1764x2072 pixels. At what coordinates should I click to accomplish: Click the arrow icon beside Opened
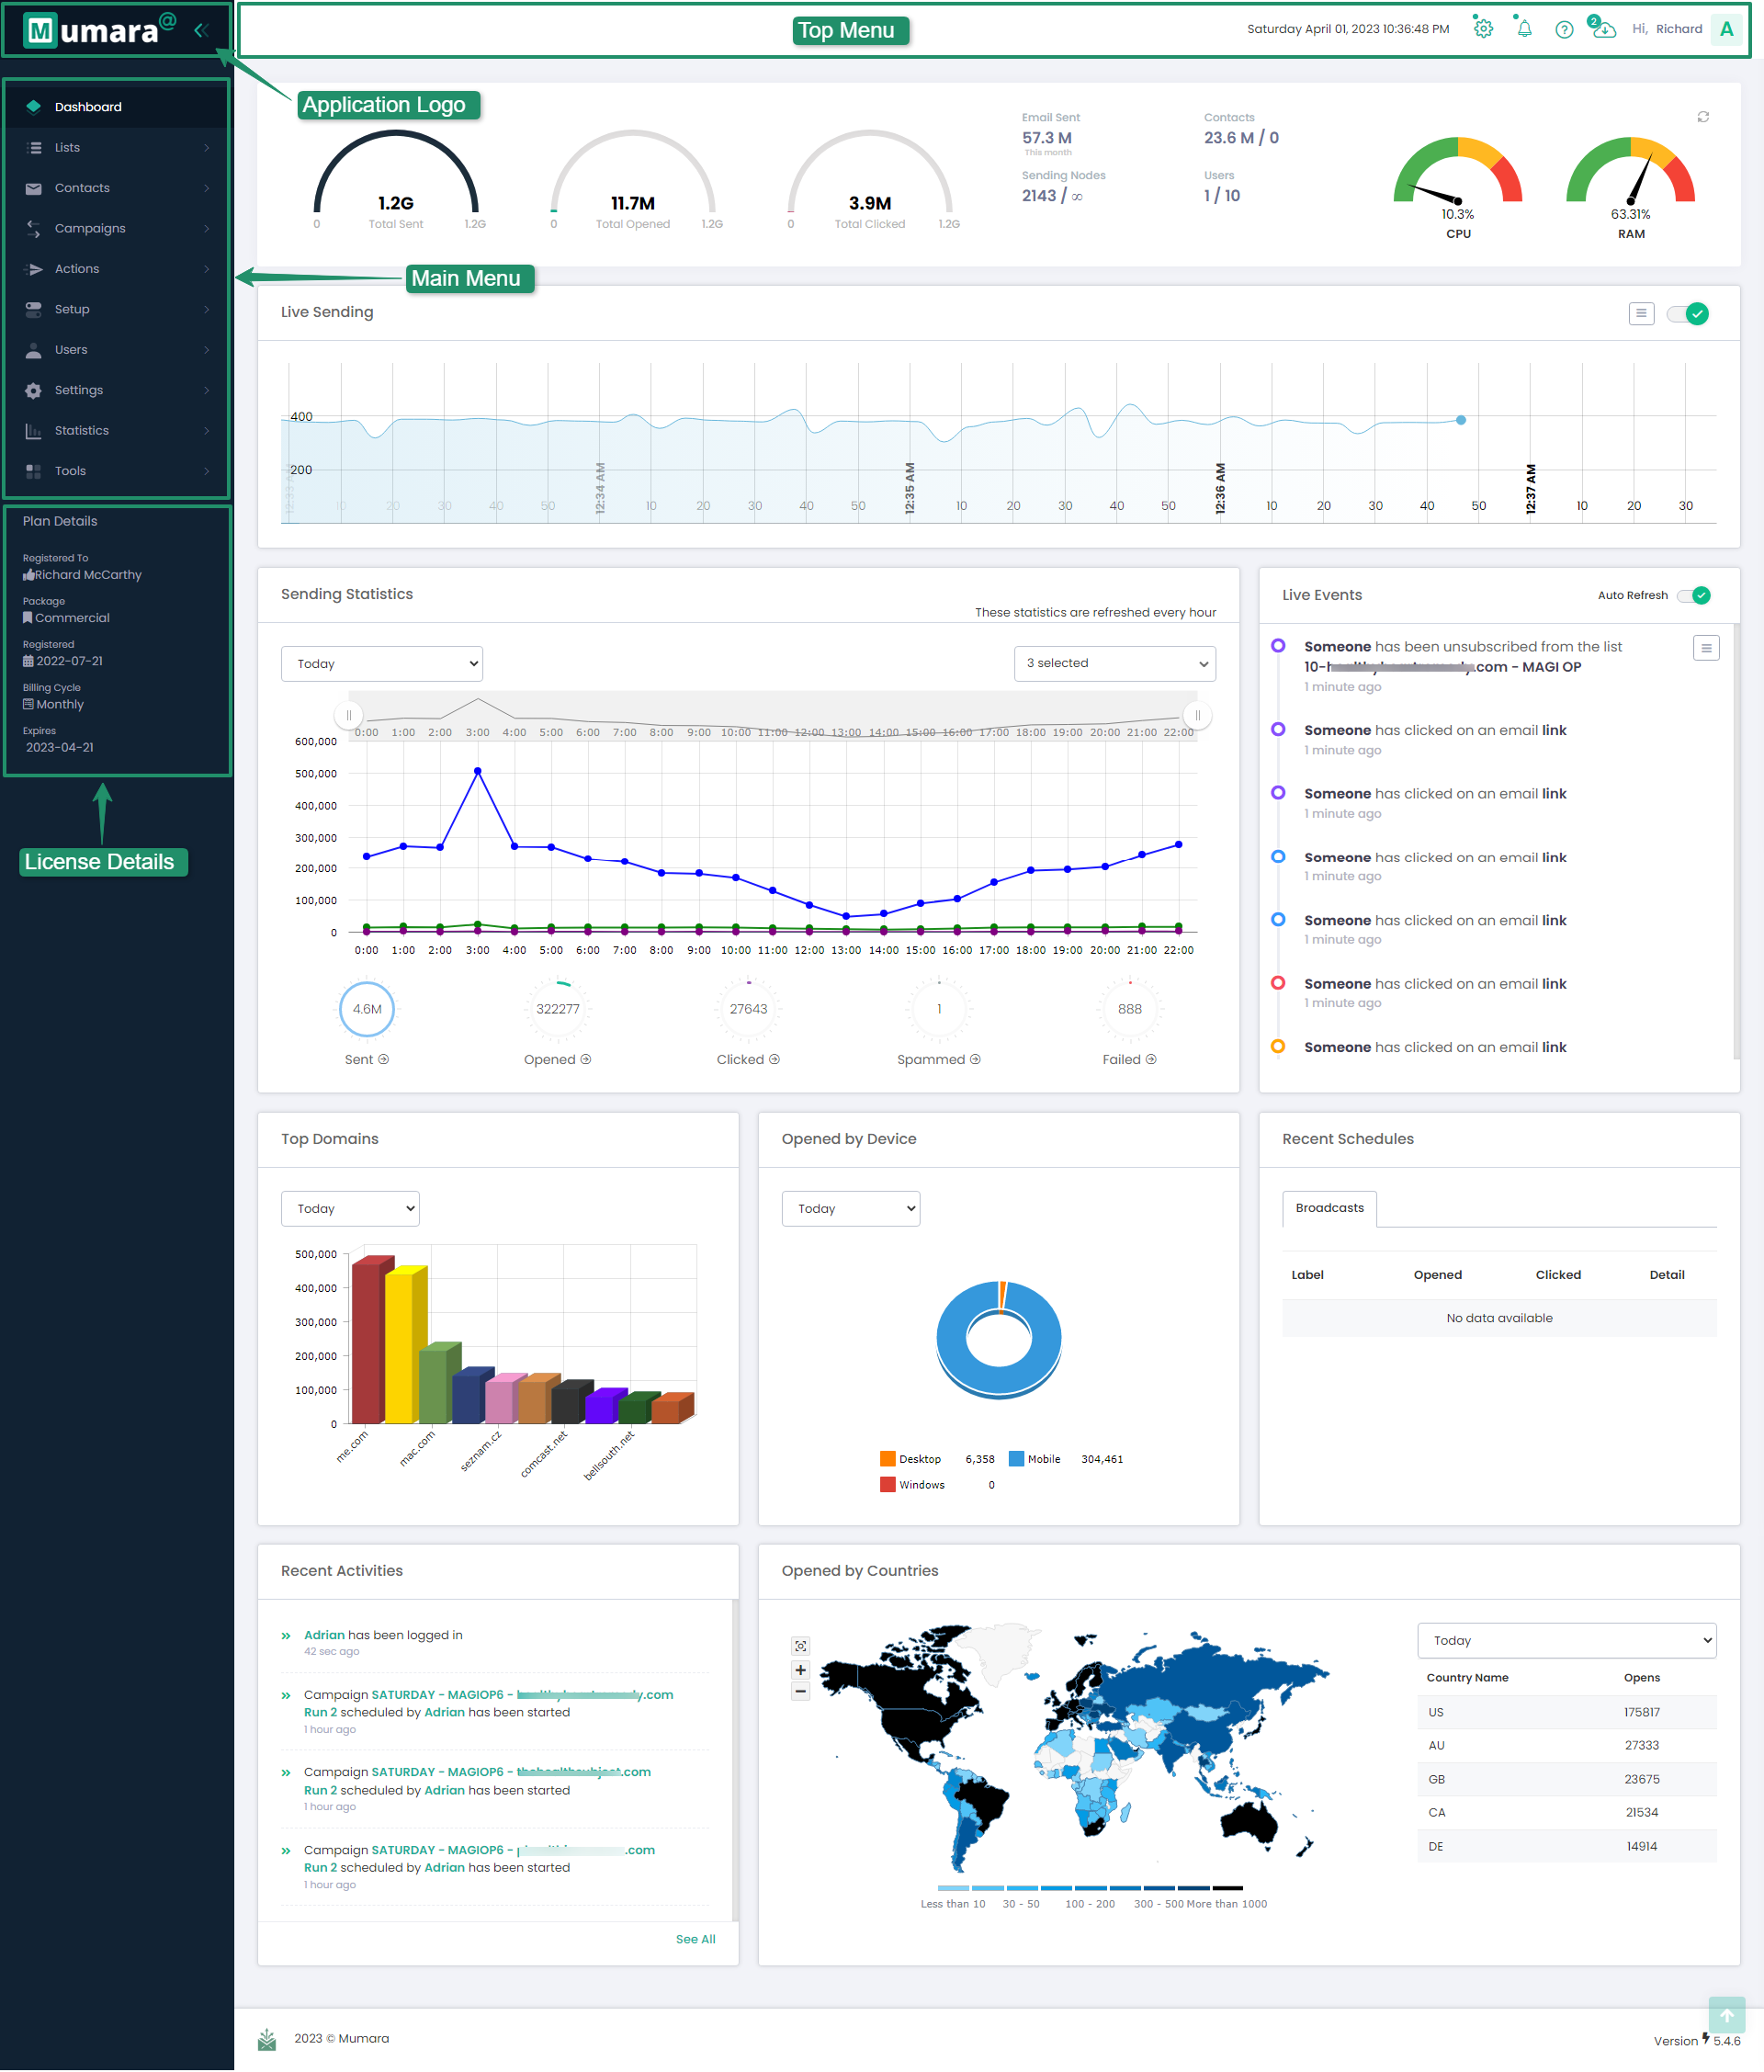pyautogui.click(x=586, y=1059)
